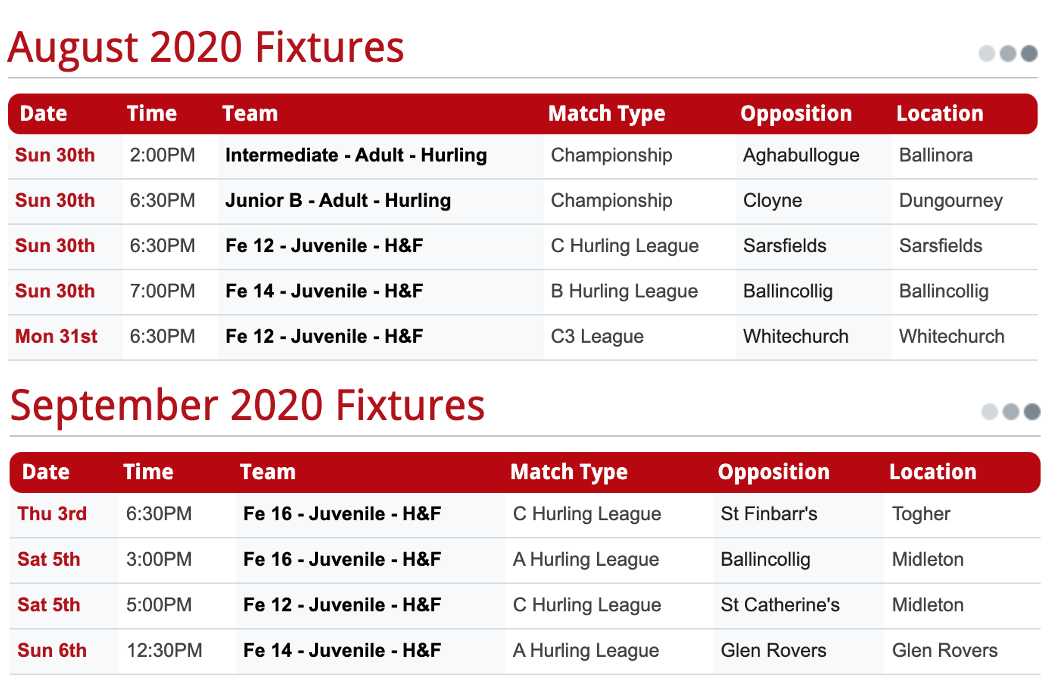Viewport: 1064px width, 700px height.
Task: Click the lightest dot beside September 2020 Fixtures
Action: [x=990, y=412]
